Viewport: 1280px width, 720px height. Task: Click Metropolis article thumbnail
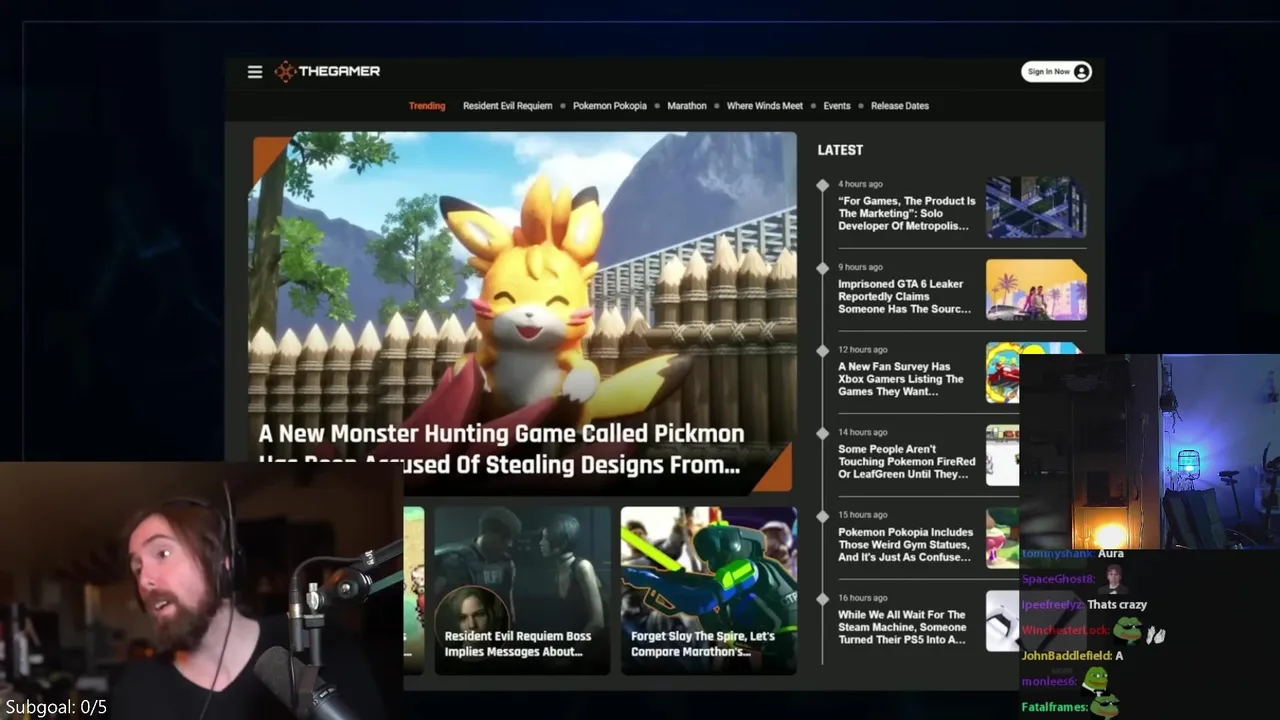(x=1036, y=207)
